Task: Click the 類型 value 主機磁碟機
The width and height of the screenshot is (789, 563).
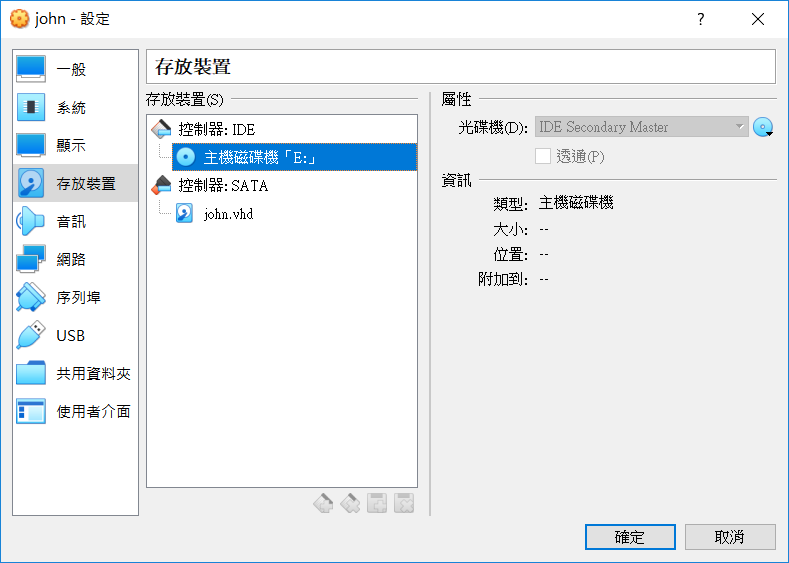Action: point(576,203)
